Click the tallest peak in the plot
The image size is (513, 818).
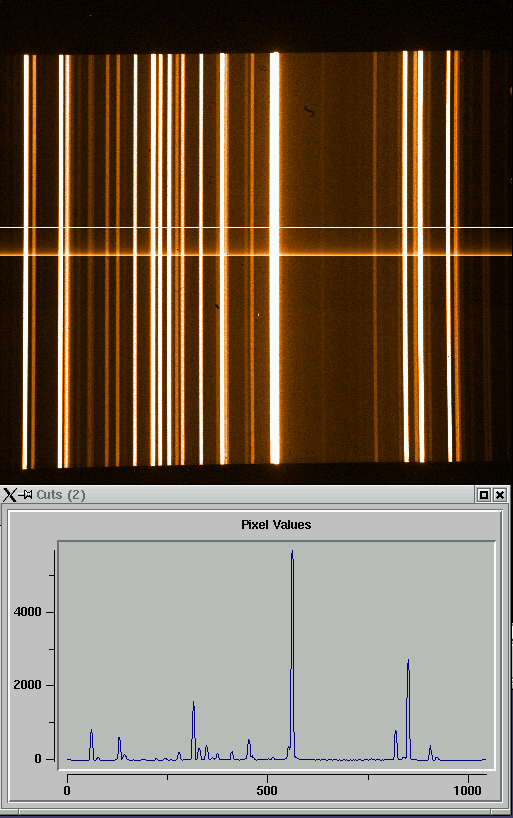292,552
